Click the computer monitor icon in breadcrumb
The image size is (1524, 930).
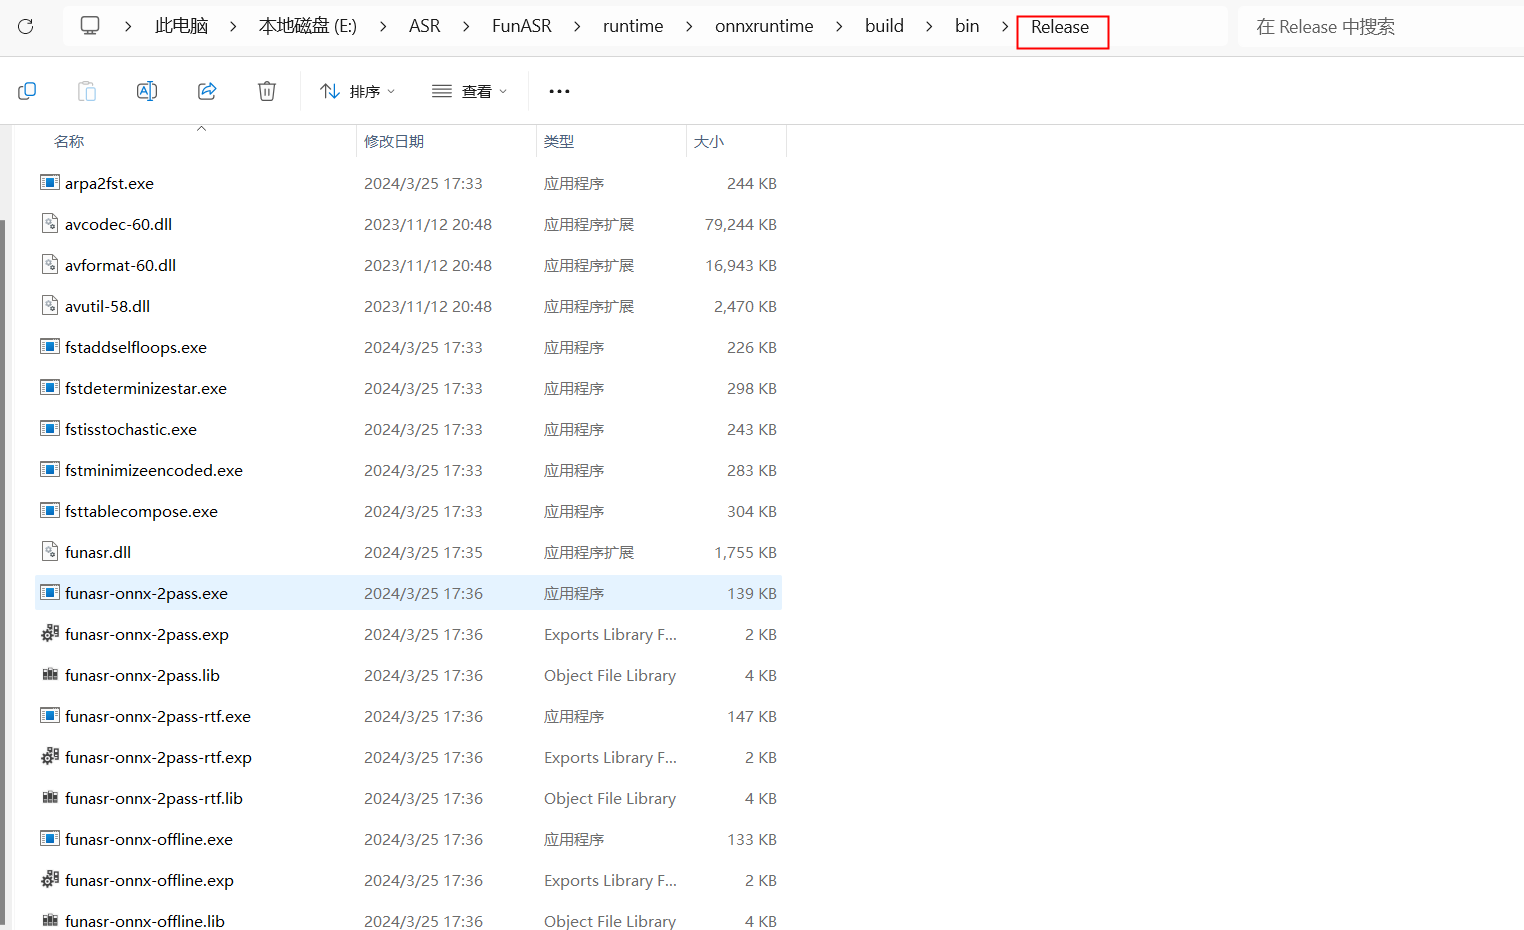pyautogui.click(x=90, y=26)
